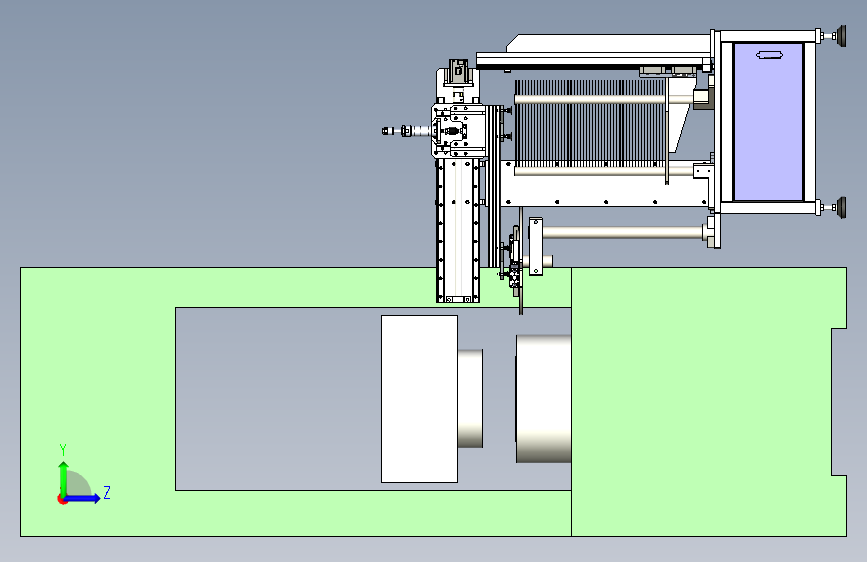Select the gripper assembly above the opening
The height and width of the screenshot is (562, 867).
click(515, 263)
